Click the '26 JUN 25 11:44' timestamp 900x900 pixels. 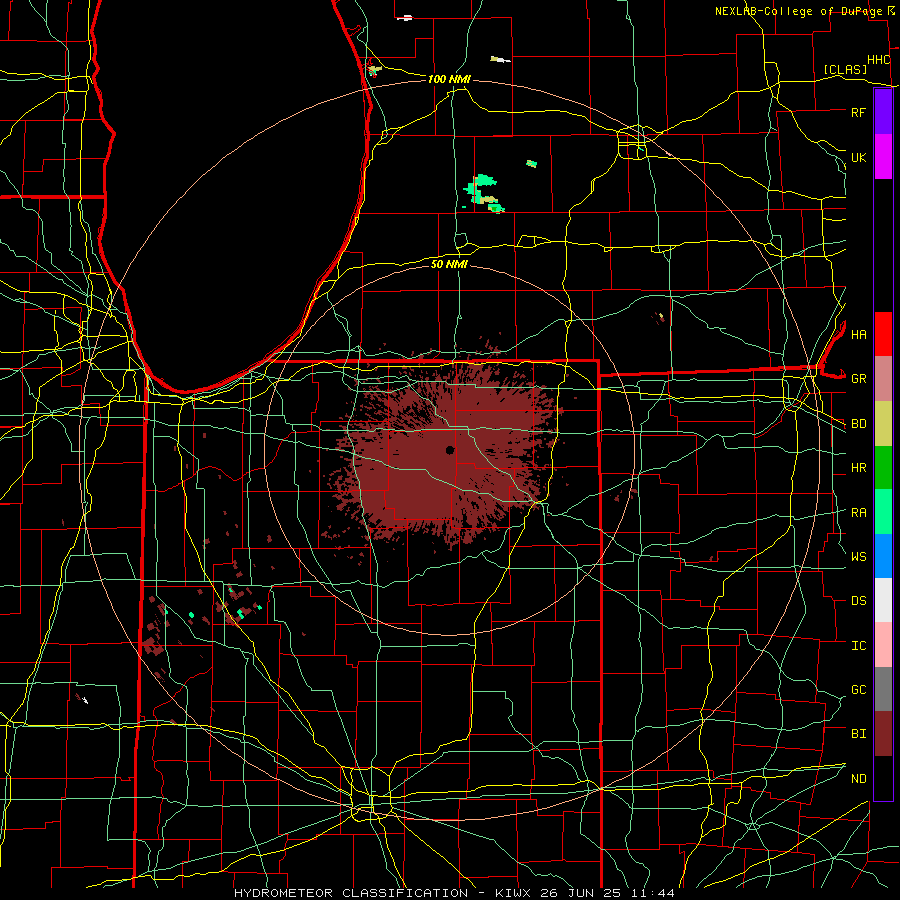pyautogui.click(x=607, y=893)
